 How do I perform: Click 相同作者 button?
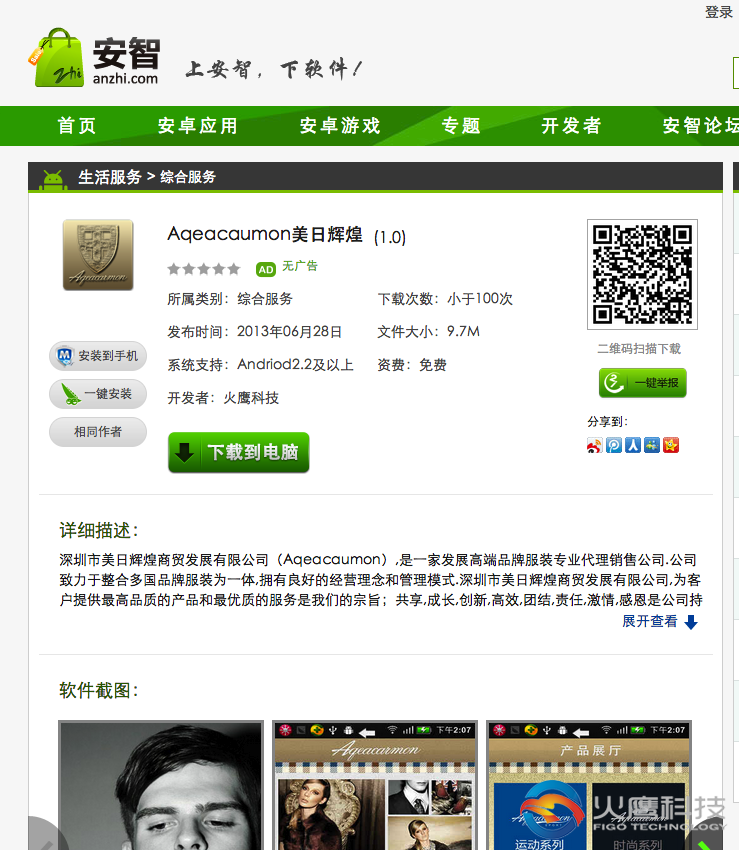pyautogui.click(x=98, y=432)
